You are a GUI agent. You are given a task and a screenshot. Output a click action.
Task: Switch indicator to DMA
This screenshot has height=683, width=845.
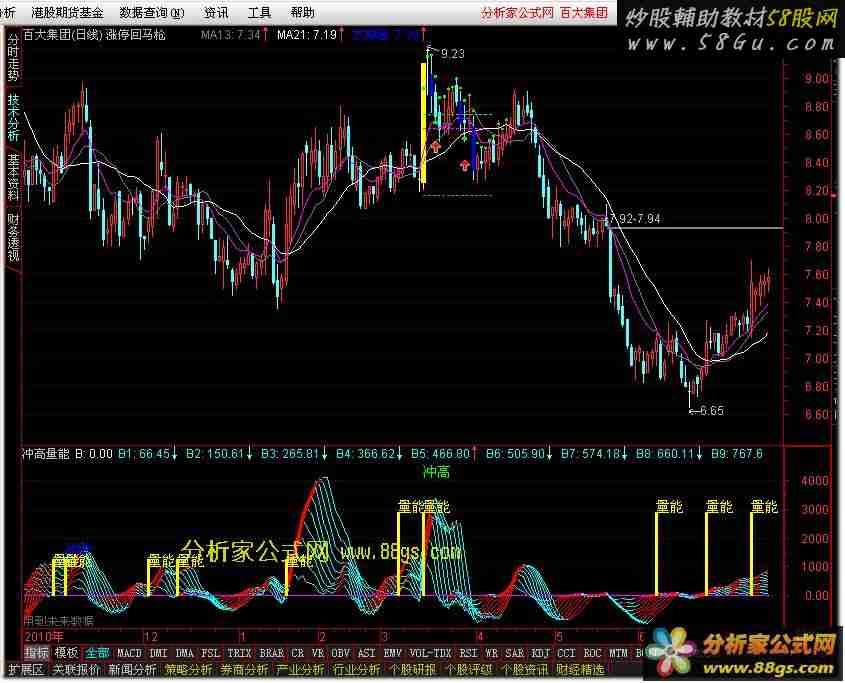184,653
